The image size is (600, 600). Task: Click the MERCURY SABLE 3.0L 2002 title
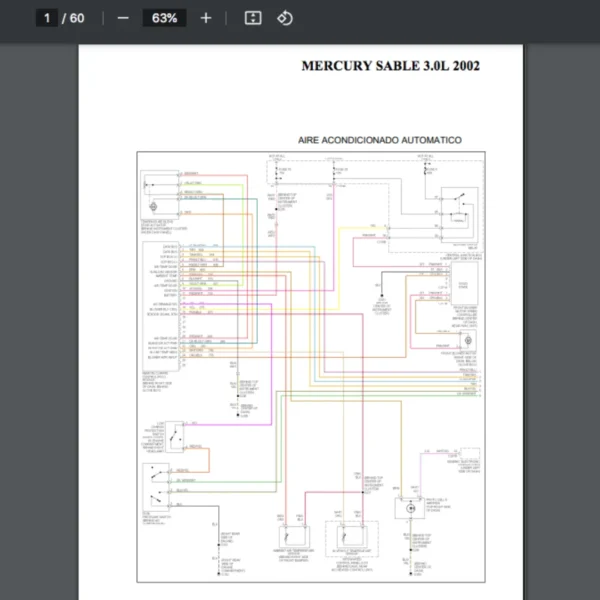(390, 66)
